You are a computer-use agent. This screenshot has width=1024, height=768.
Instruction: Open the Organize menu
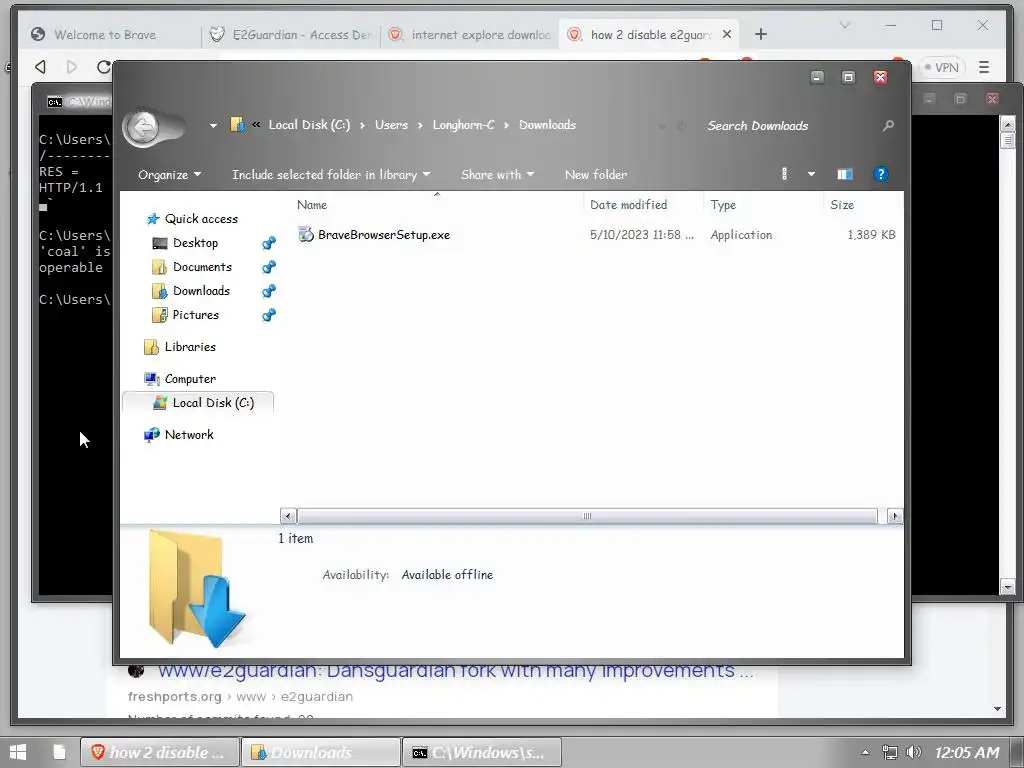coord(169,174)
